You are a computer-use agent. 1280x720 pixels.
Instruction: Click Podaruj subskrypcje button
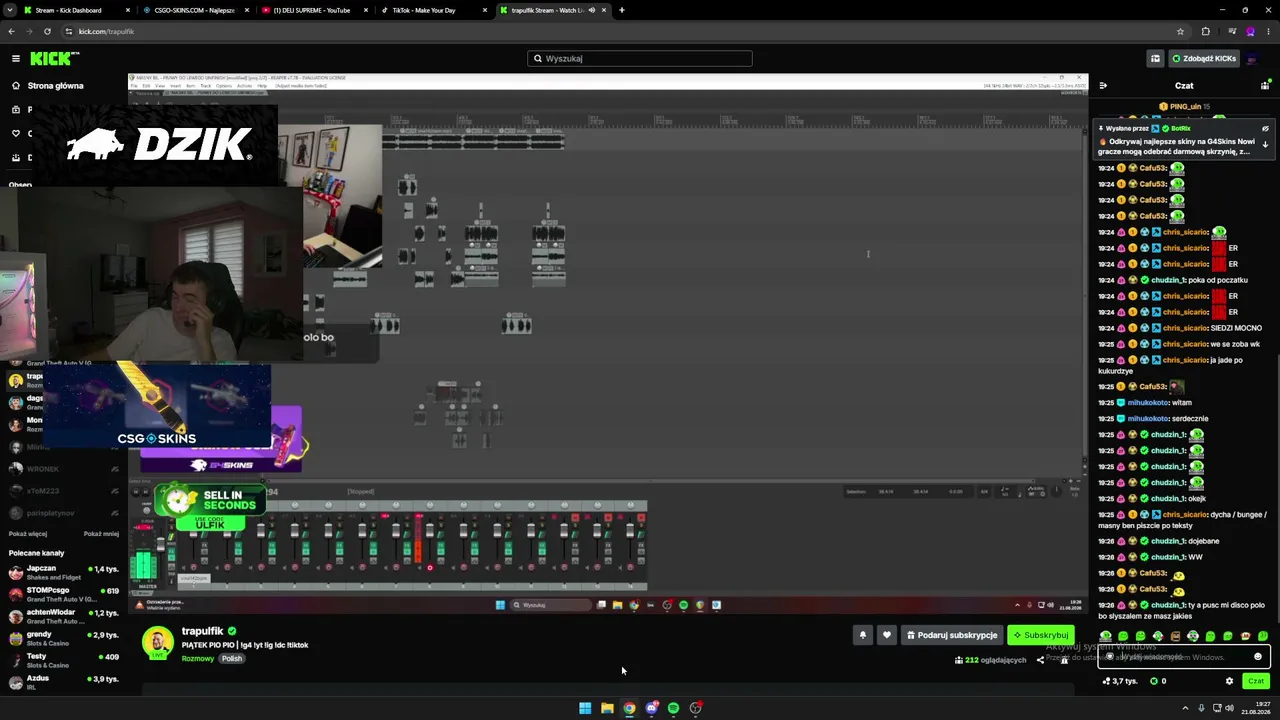[x=952, y=635]
